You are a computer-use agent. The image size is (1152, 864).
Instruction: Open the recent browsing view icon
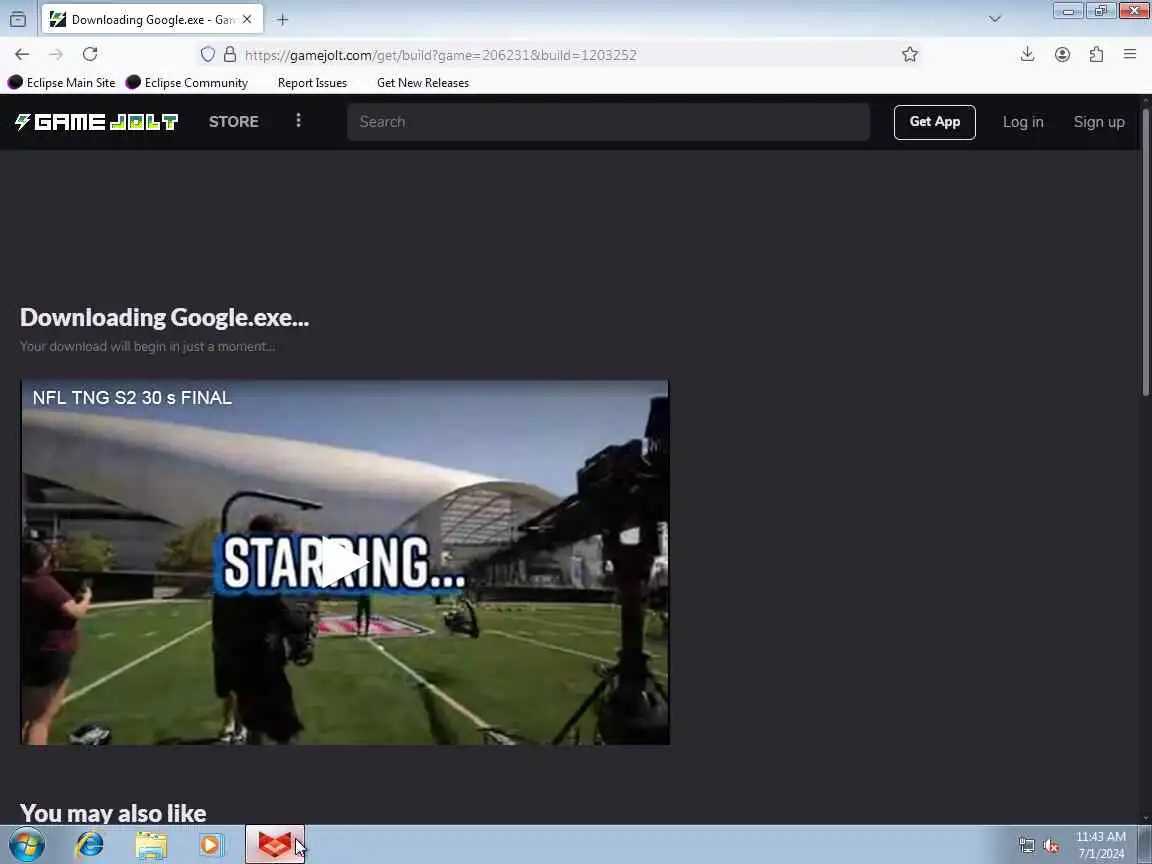18,20
